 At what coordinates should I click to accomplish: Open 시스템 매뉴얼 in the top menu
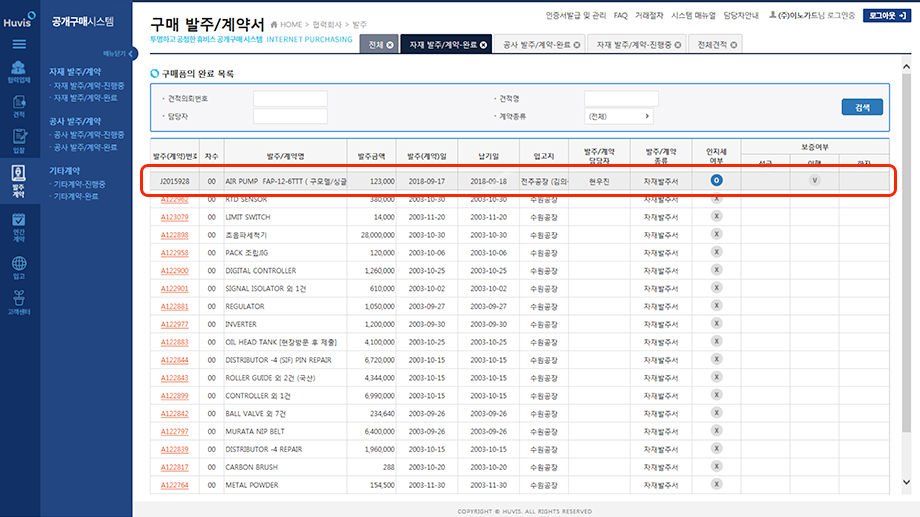click(693, 16)
